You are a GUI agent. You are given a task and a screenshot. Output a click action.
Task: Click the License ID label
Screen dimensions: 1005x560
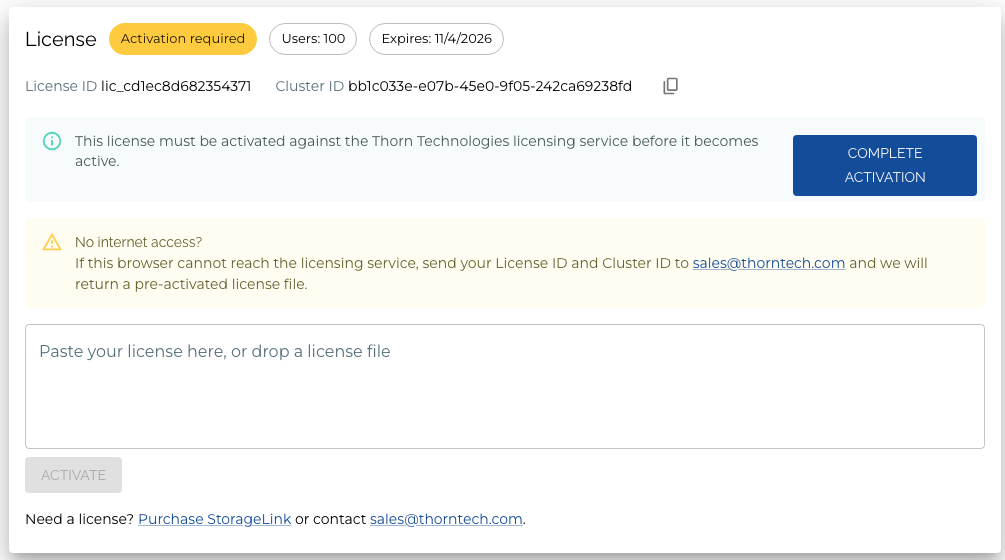(x=61, y=86)
